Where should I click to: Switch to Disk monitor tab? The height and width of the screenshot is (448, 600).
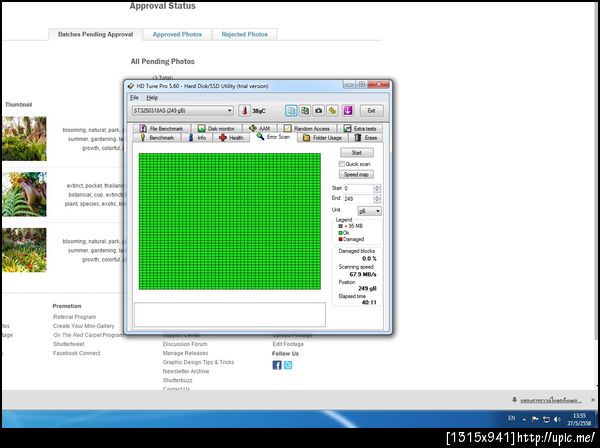(216, 129)
